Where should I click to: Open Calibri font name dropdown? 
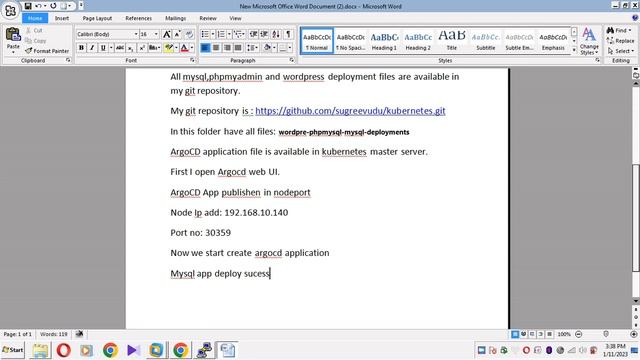tap(136, 34)
